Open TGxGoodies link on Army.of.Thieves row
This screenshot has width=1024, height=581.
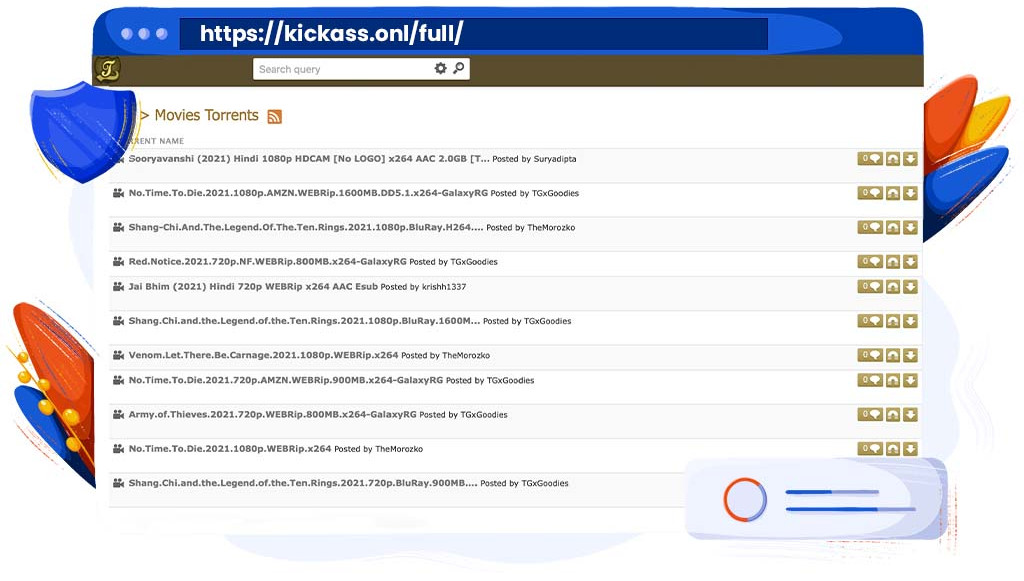tap(483, 415)
